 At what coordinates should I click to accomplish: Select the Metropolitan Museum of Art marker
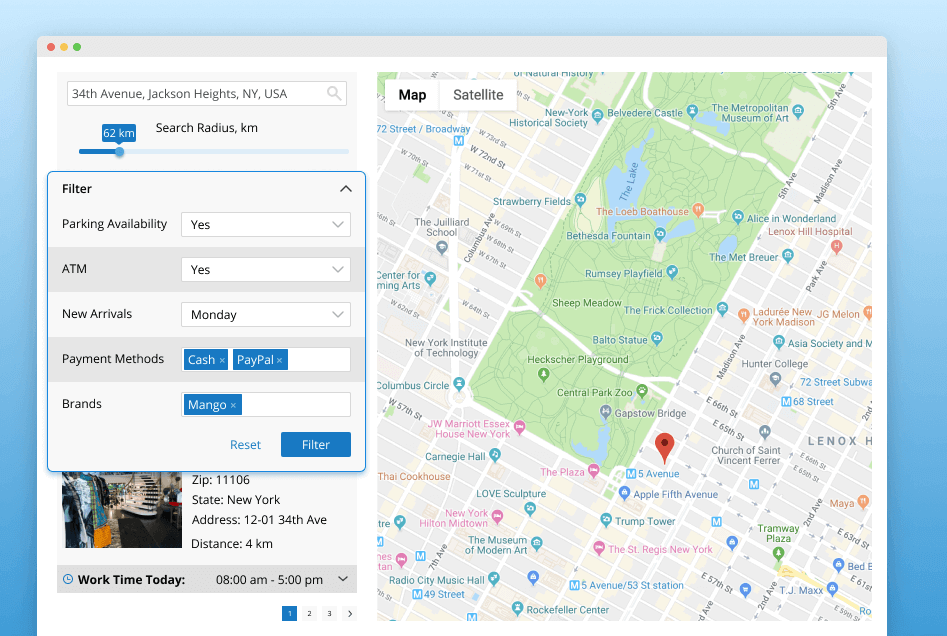(798, 111)
